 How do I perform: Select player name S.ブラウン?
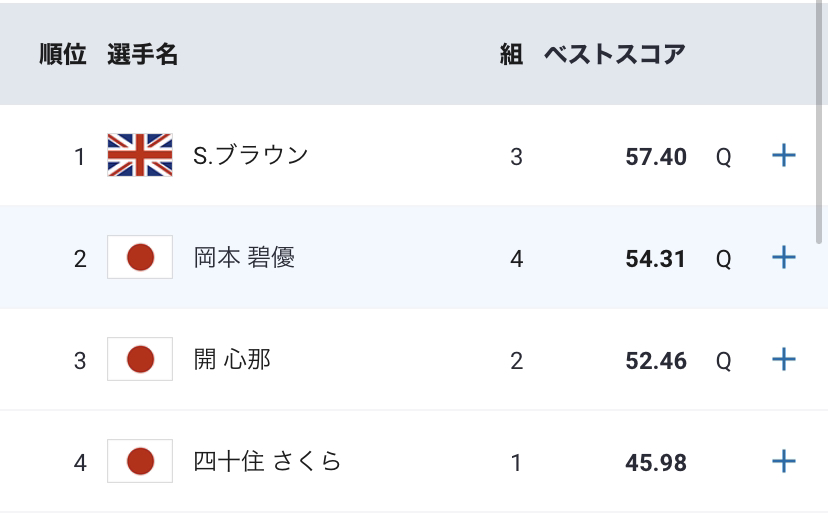[250, 155]
